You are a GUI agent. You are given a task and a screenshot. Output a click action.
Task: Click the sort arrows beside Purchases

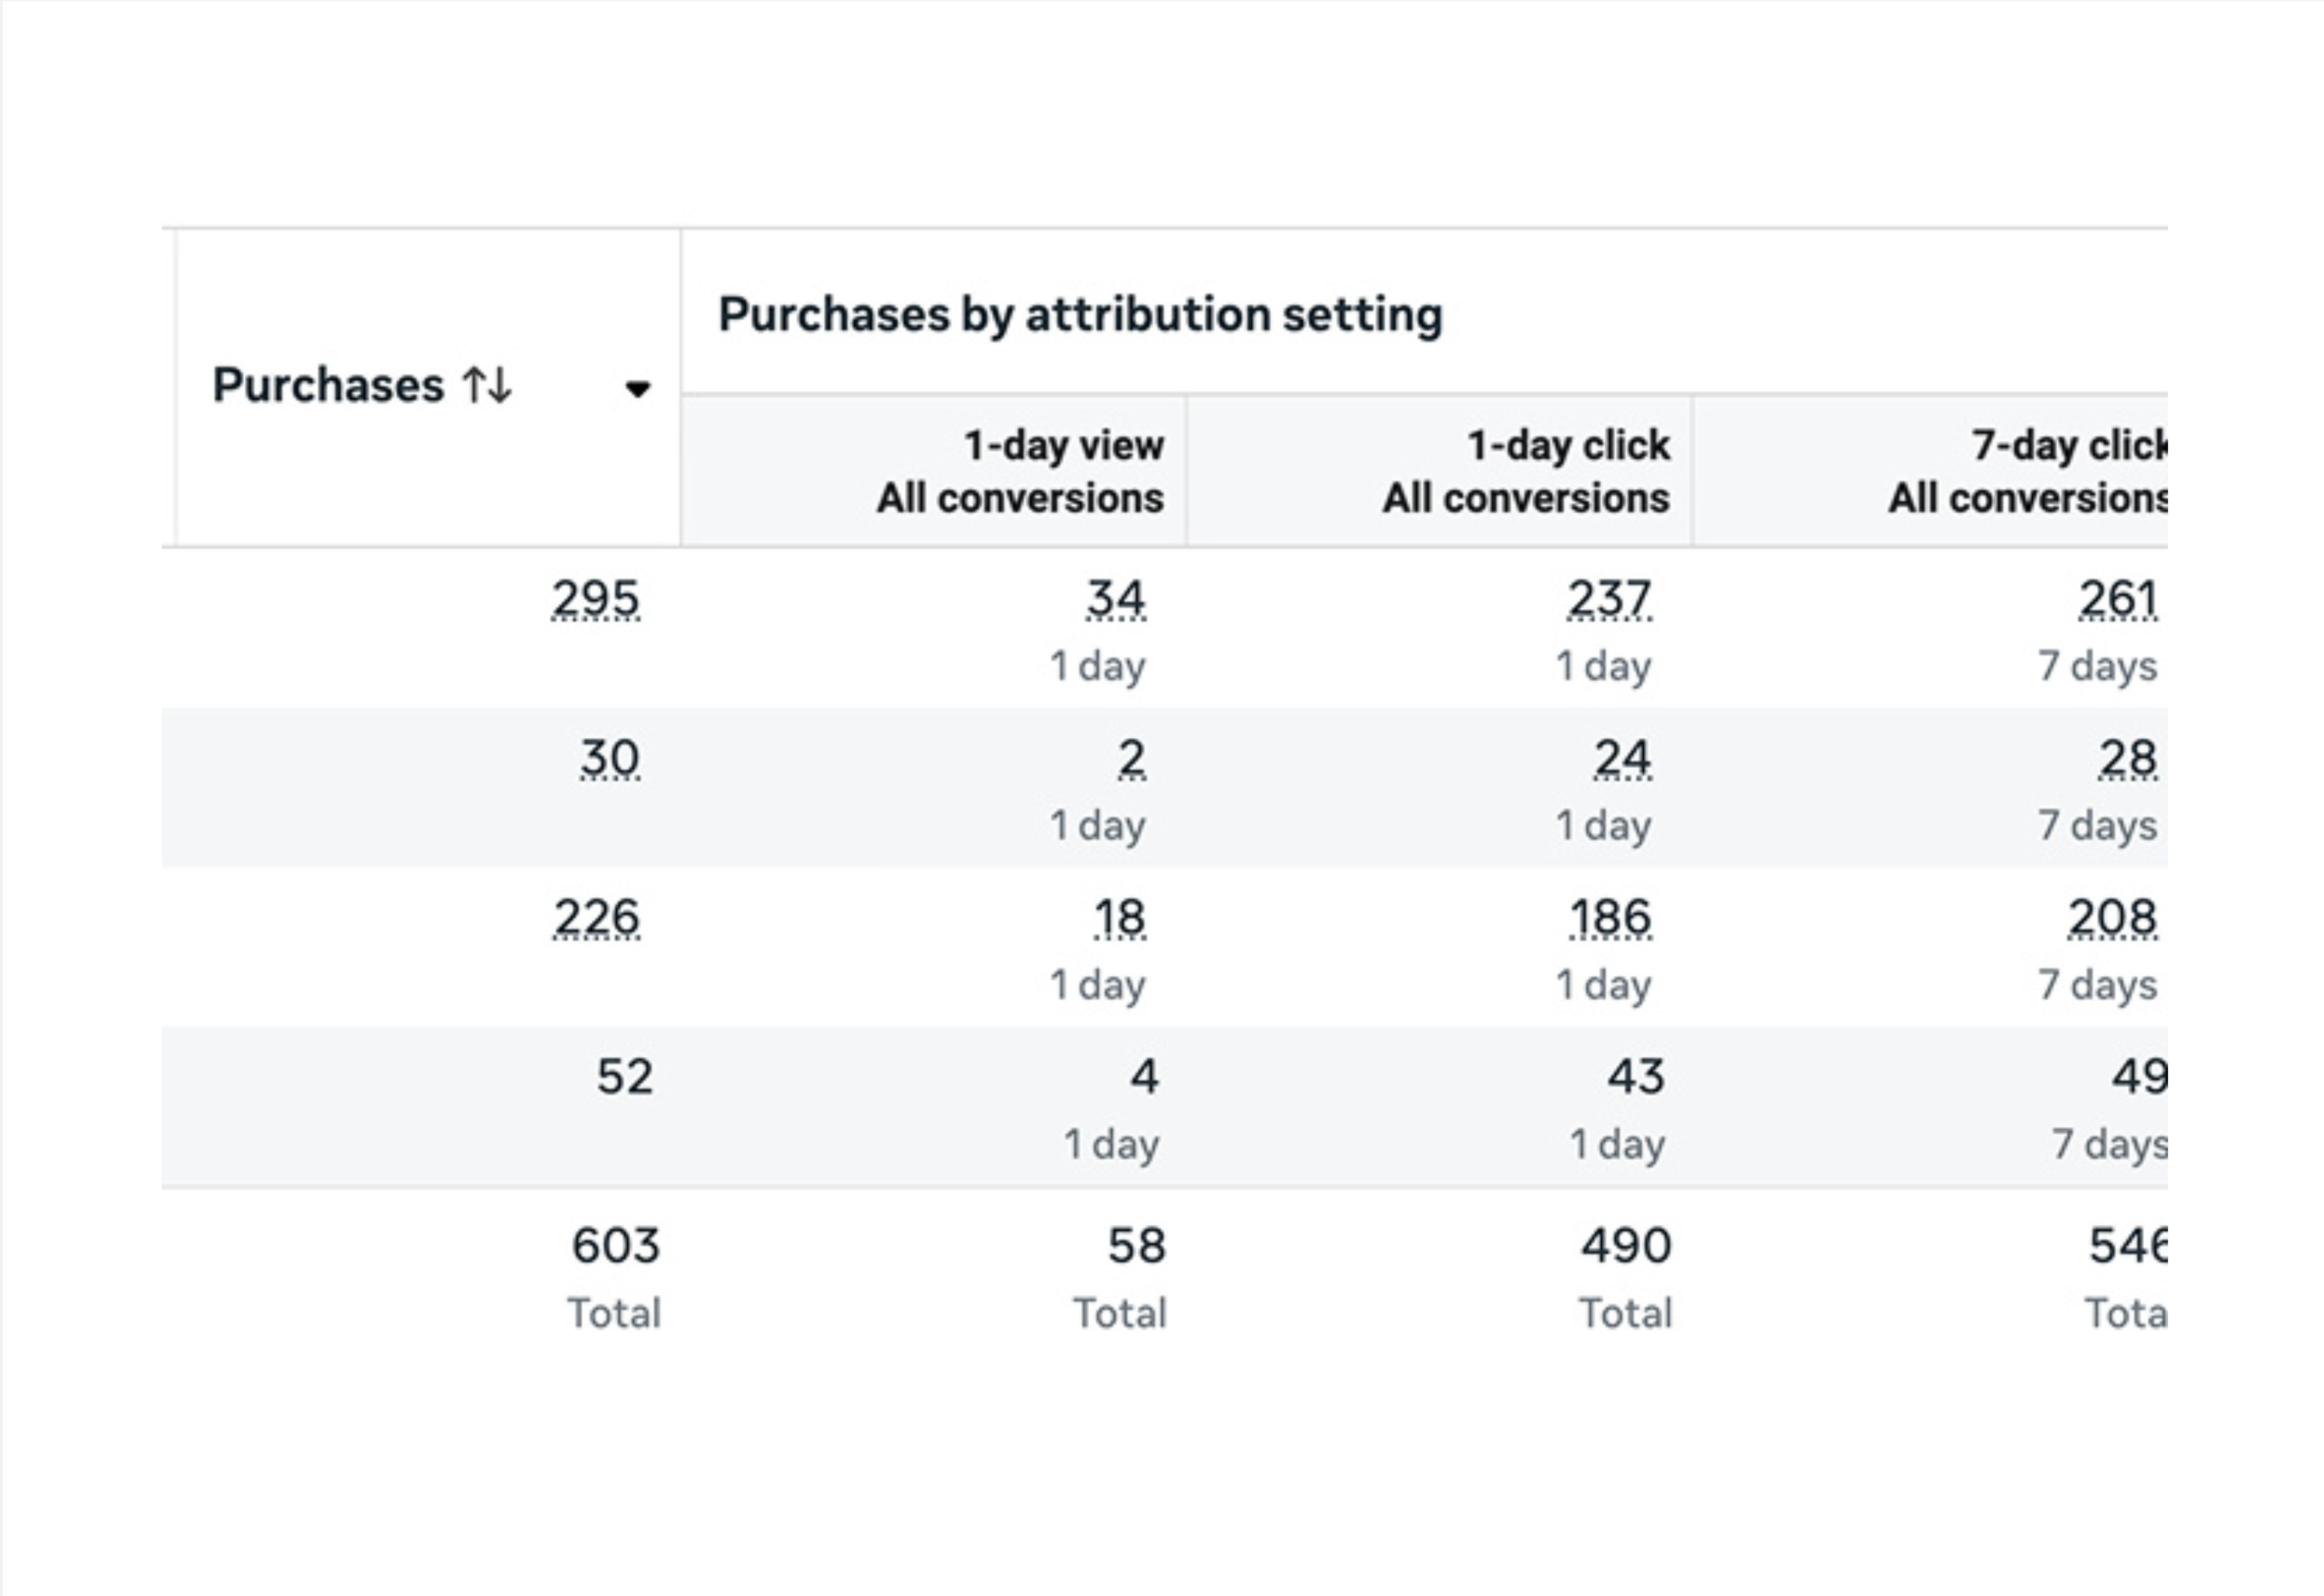pos(487,385)
